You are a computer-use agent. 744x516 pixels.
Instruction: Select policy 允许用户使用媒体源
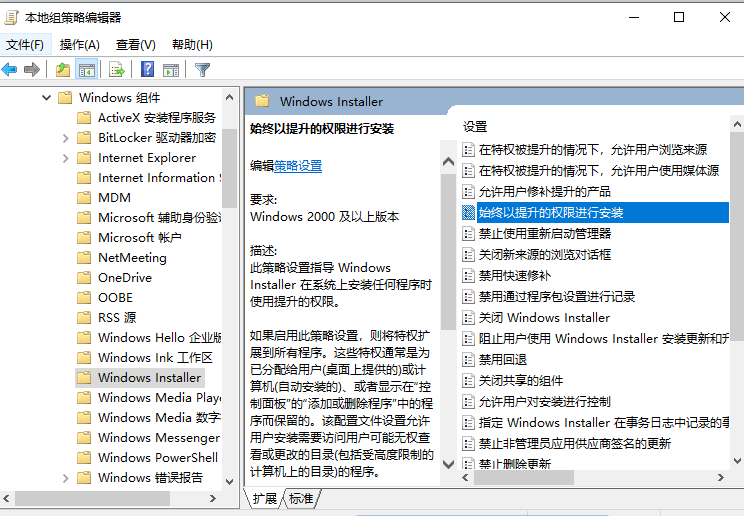(x=591, y=170)
